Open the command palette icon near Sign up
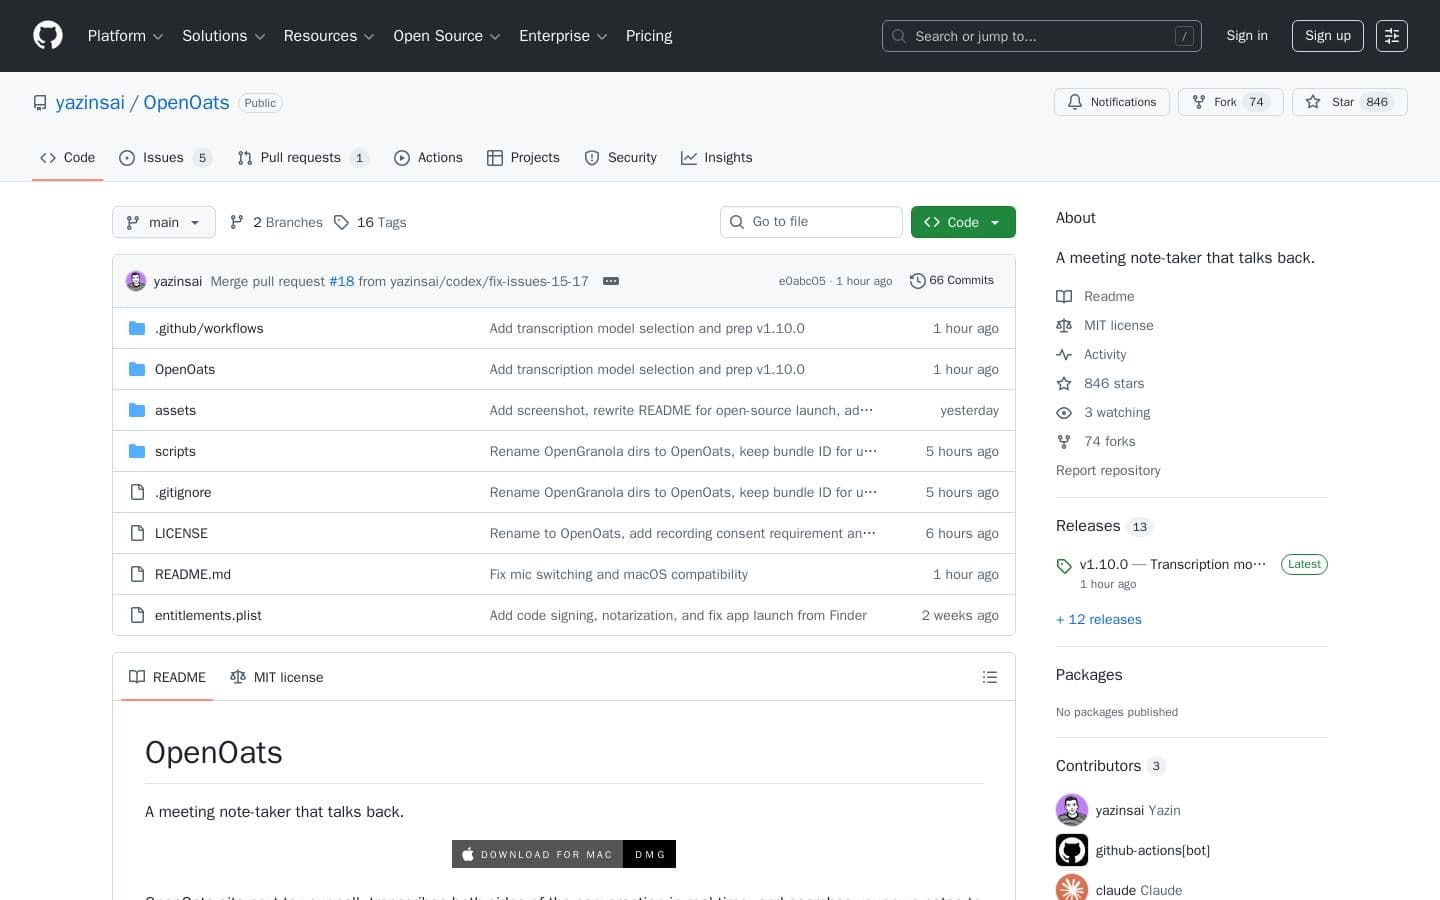 click(1392, 36)
